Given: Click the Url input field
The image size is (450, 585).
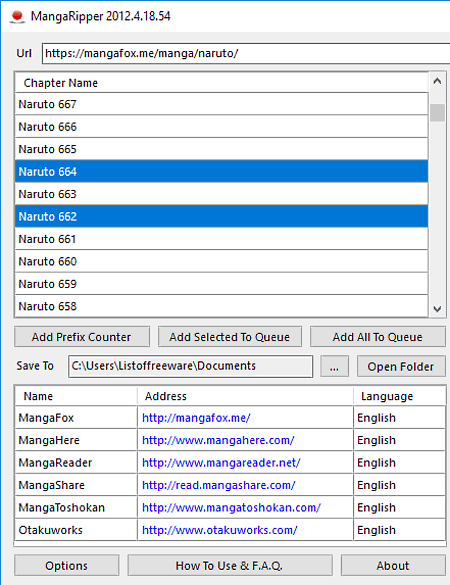Looking at the screenshot, I should point(246,53).
